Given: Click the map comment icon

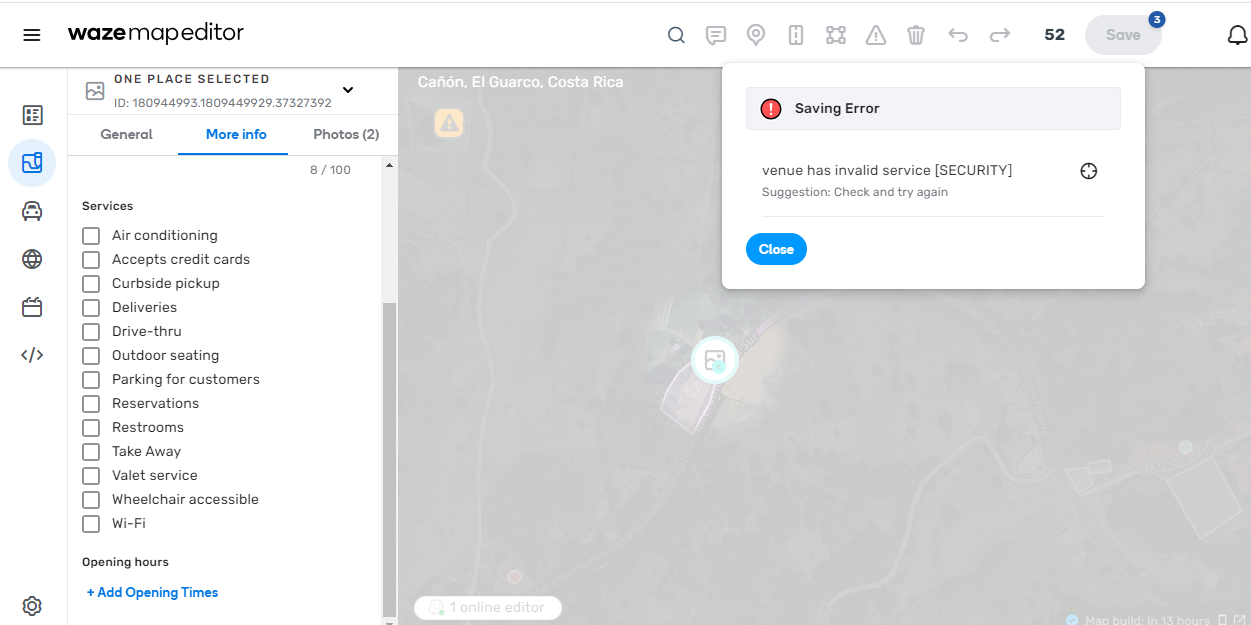Looking at the screenshot, I should click(x=716, y=35).
